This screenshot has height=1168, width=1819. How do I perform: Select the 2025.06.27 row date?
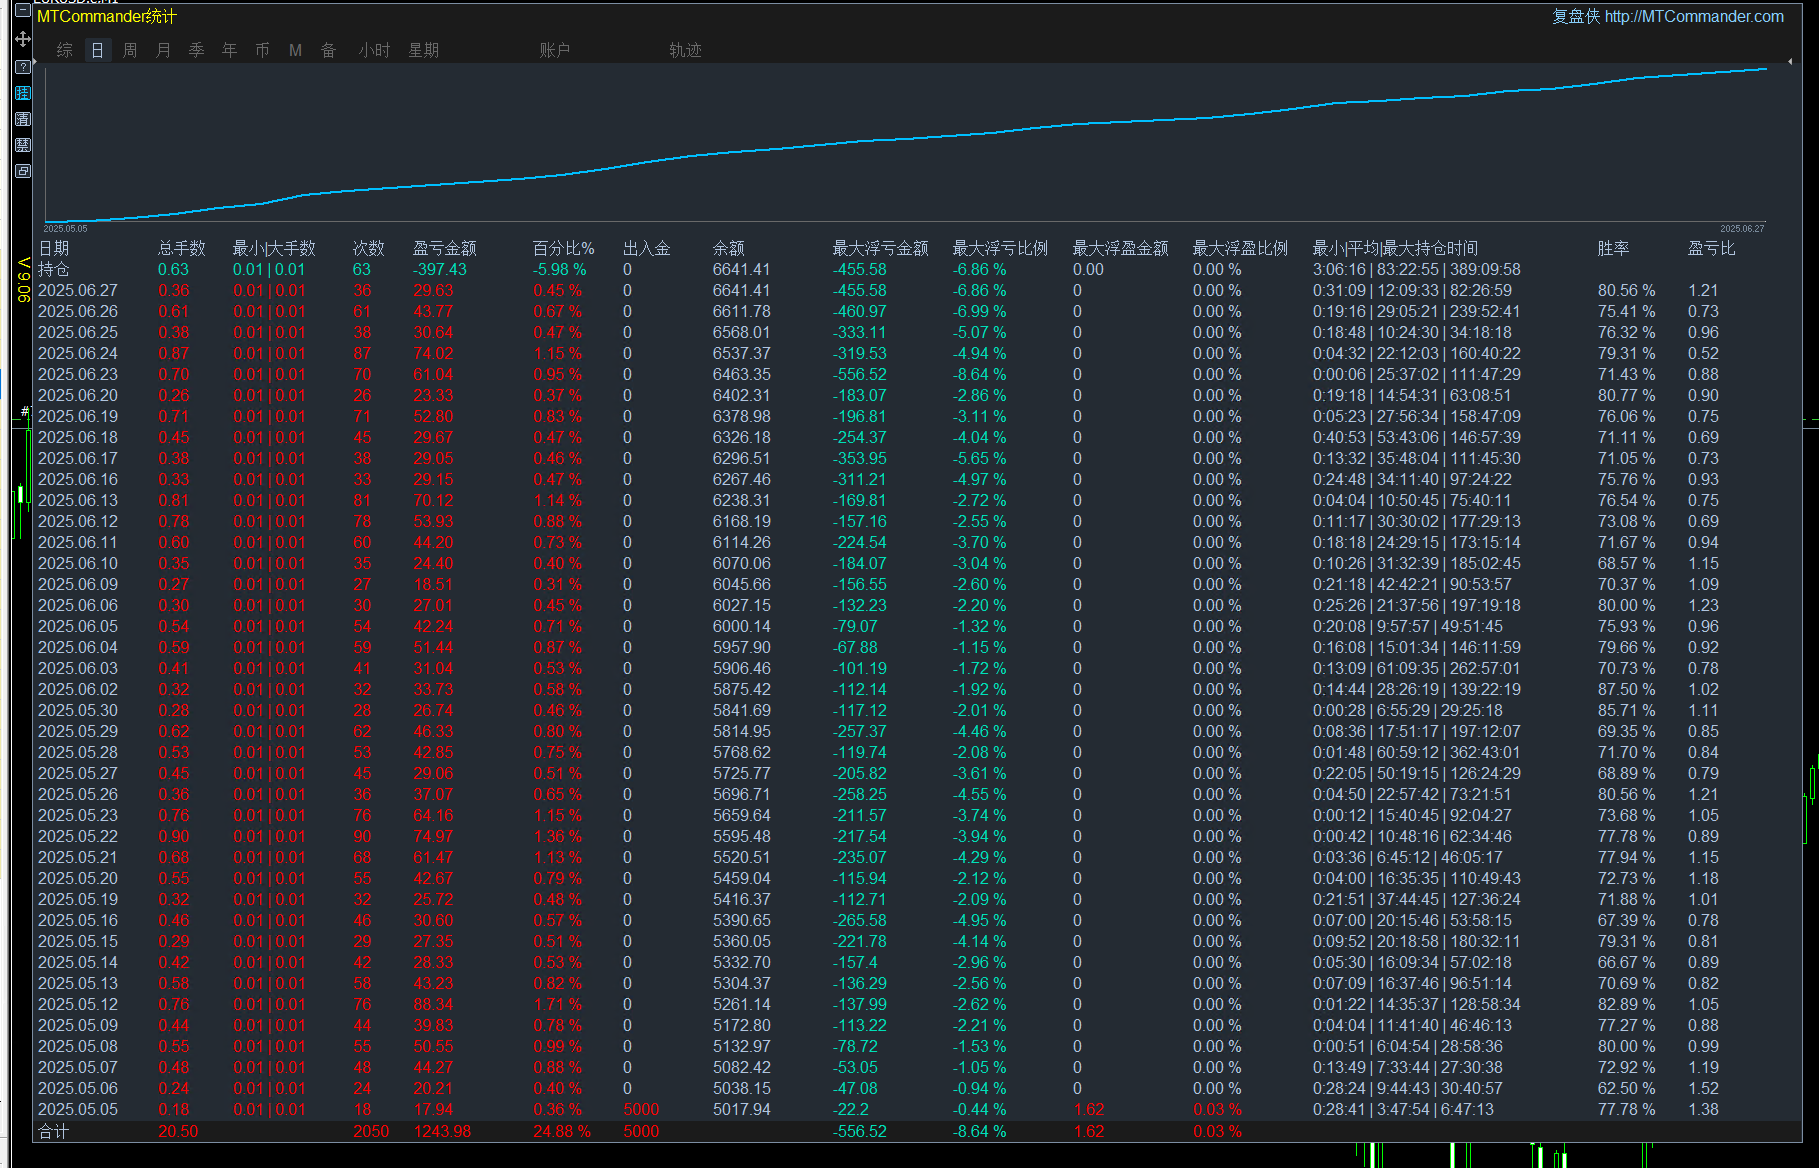click(x=78, y=290)
